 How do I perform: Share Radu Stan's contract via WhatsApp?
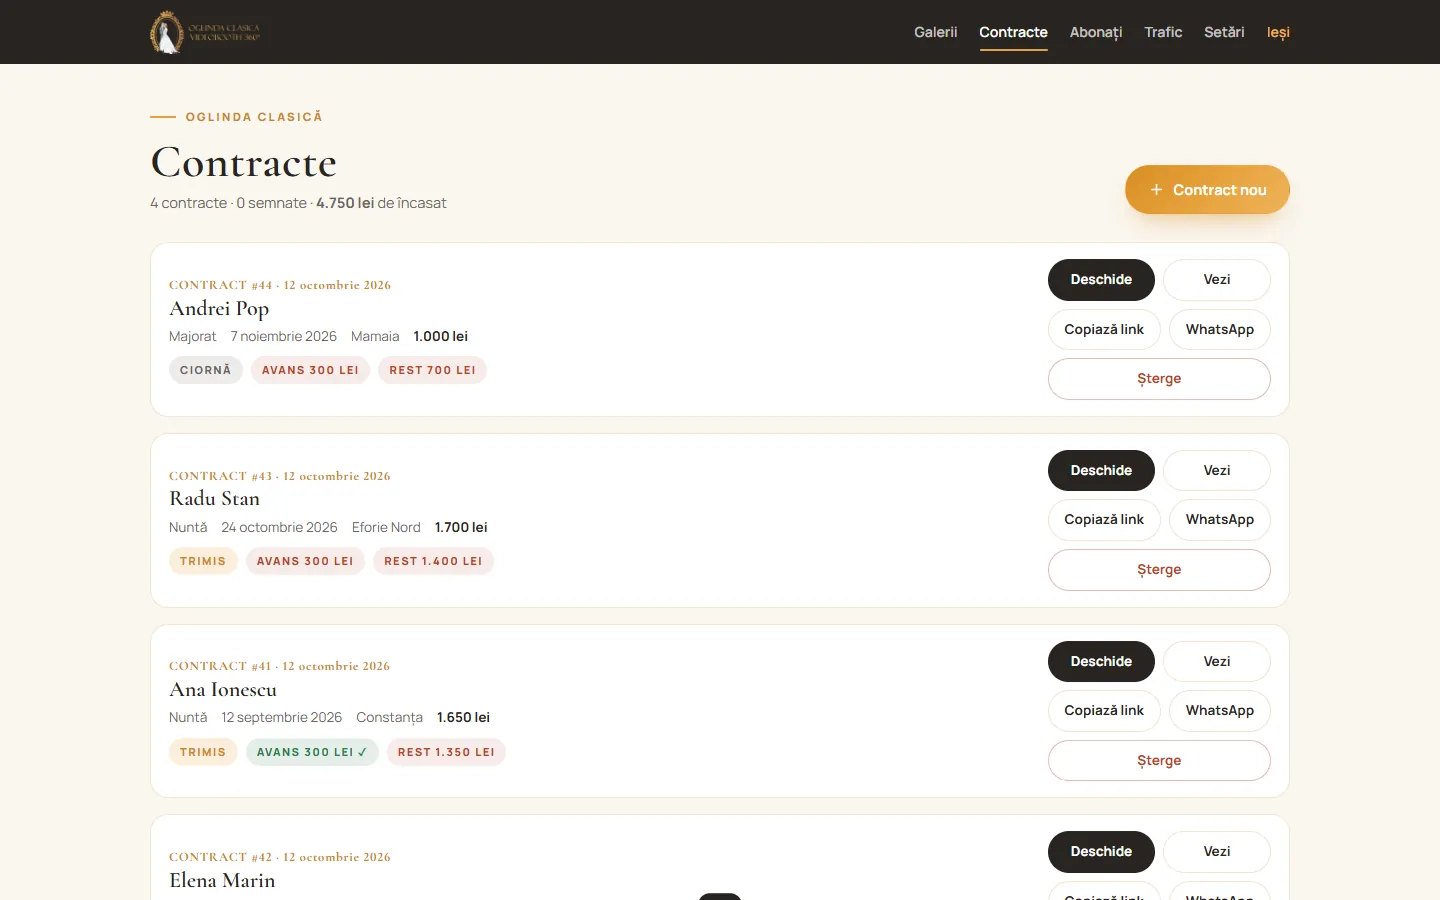coord(1220,520)
